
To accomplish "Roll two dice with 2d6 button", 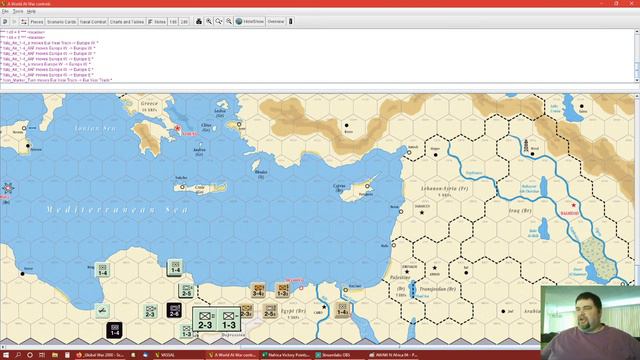I will pos(184,22).
